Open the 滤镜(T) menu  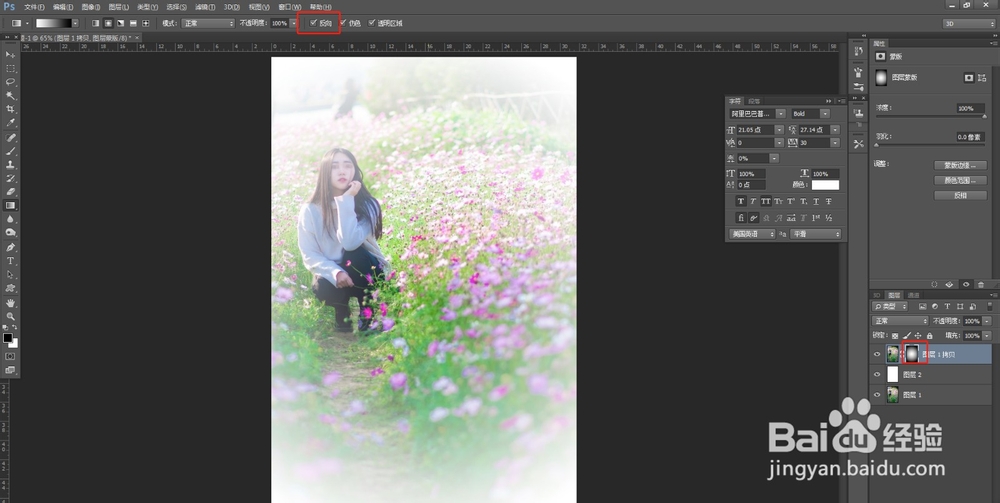click(204, 7)
